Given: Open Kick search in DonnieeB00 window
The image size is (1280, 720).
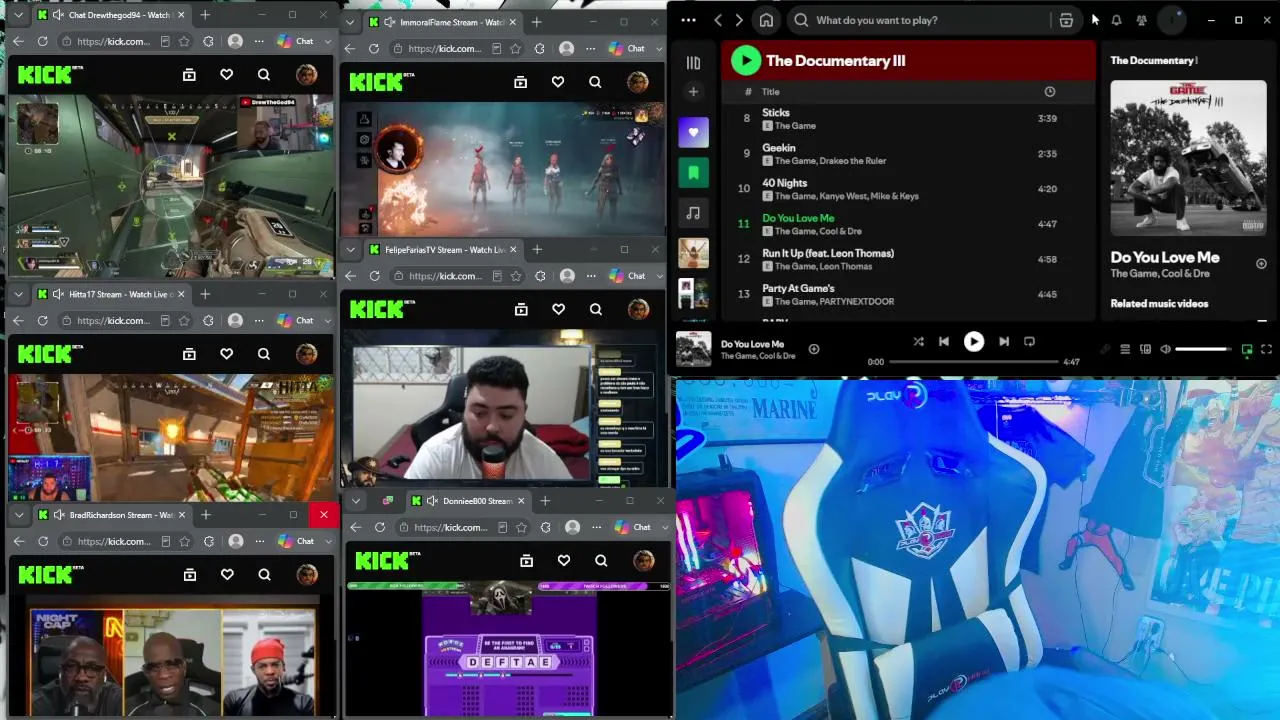Looking at the screenshot, I should click(601, 560).
